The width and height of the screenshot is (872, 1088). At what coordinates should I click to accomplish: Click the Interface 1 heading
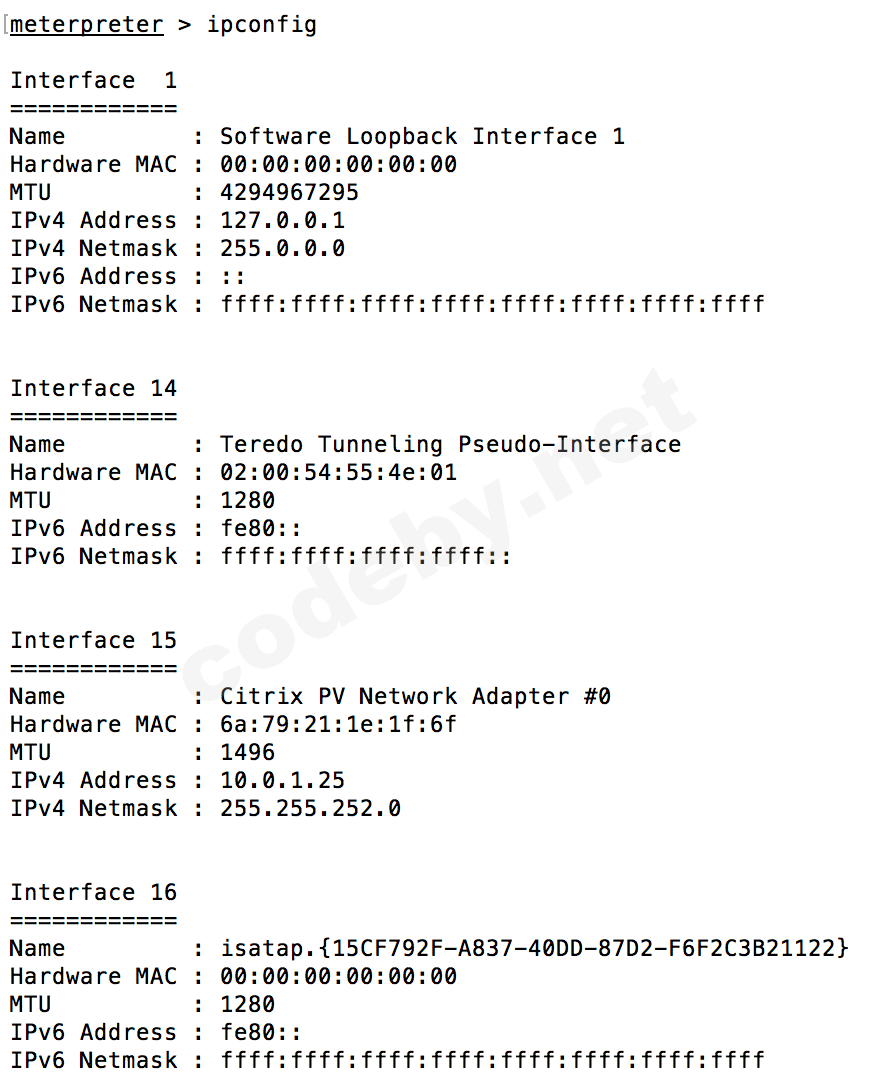pos(93,81)
